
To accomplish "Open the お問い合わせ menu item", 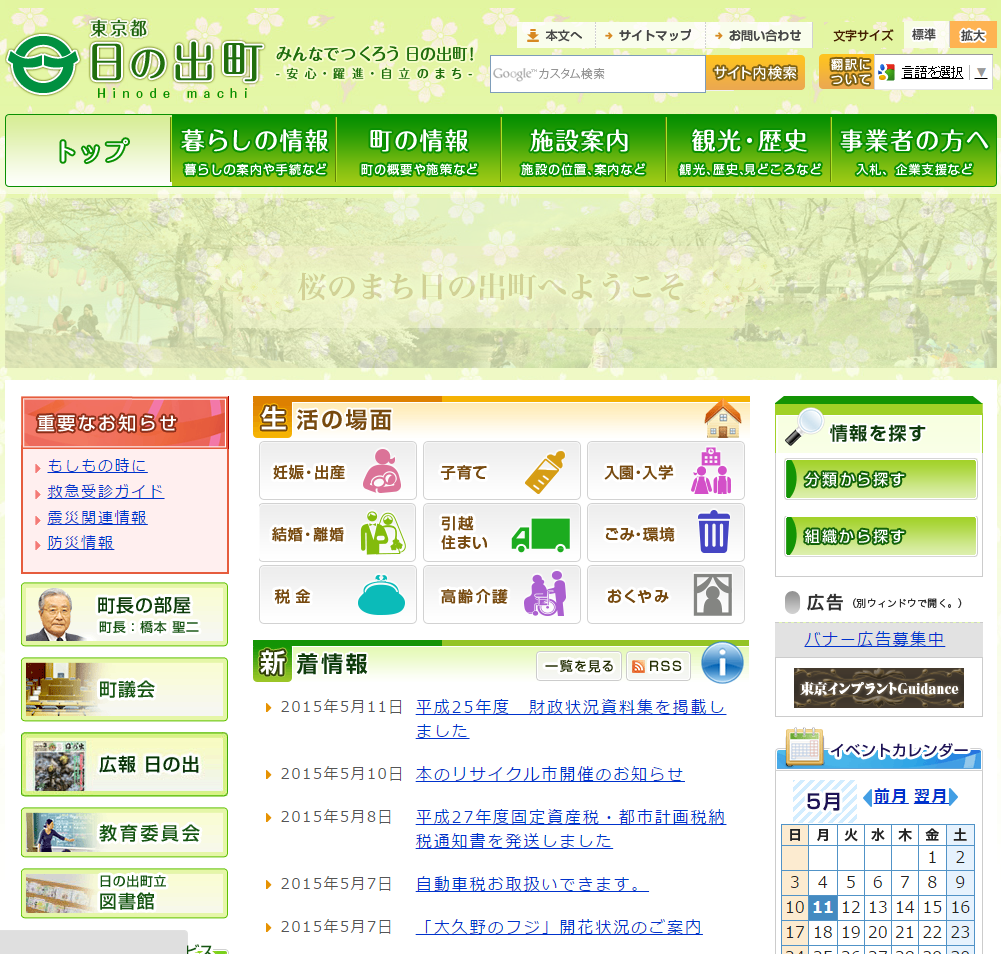I will click(x=761, y=34).
